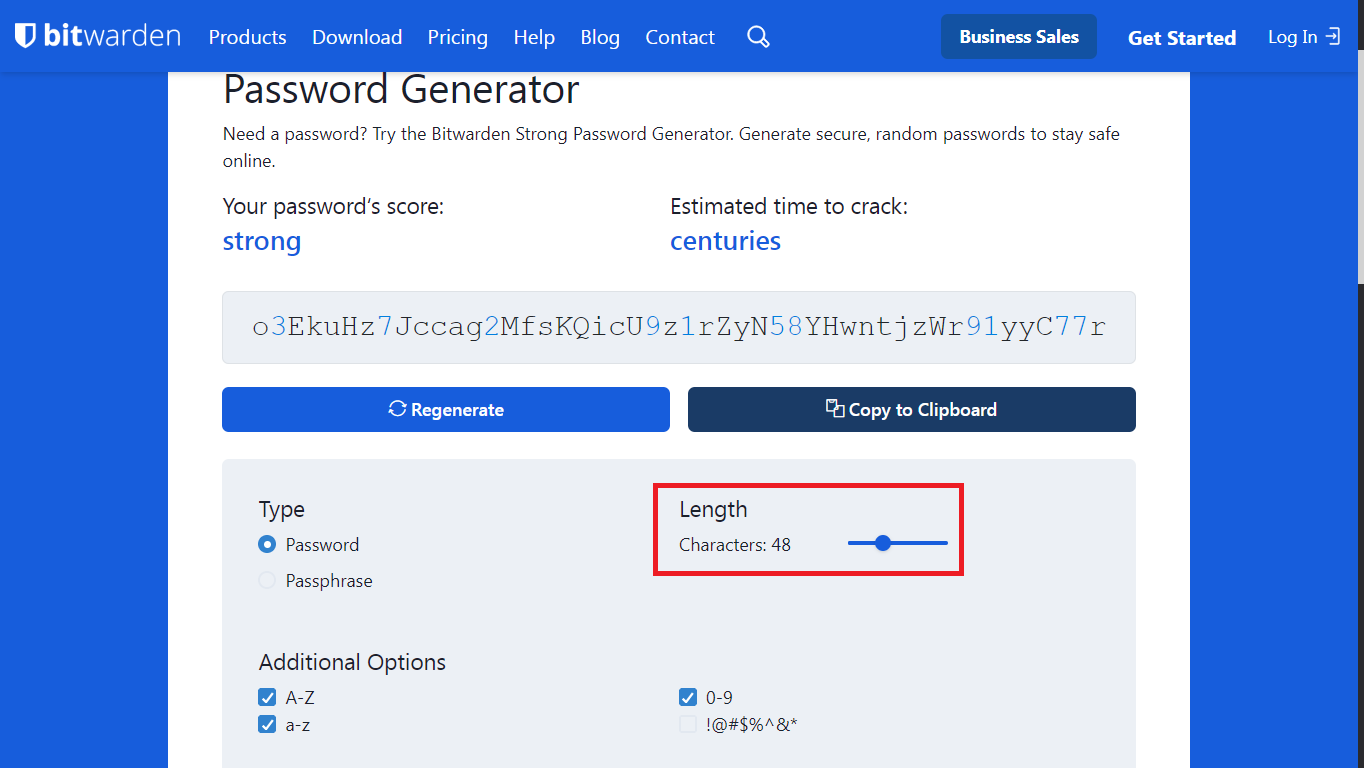
Task: Click the Business Sales button
Action: coord(1019,37)
